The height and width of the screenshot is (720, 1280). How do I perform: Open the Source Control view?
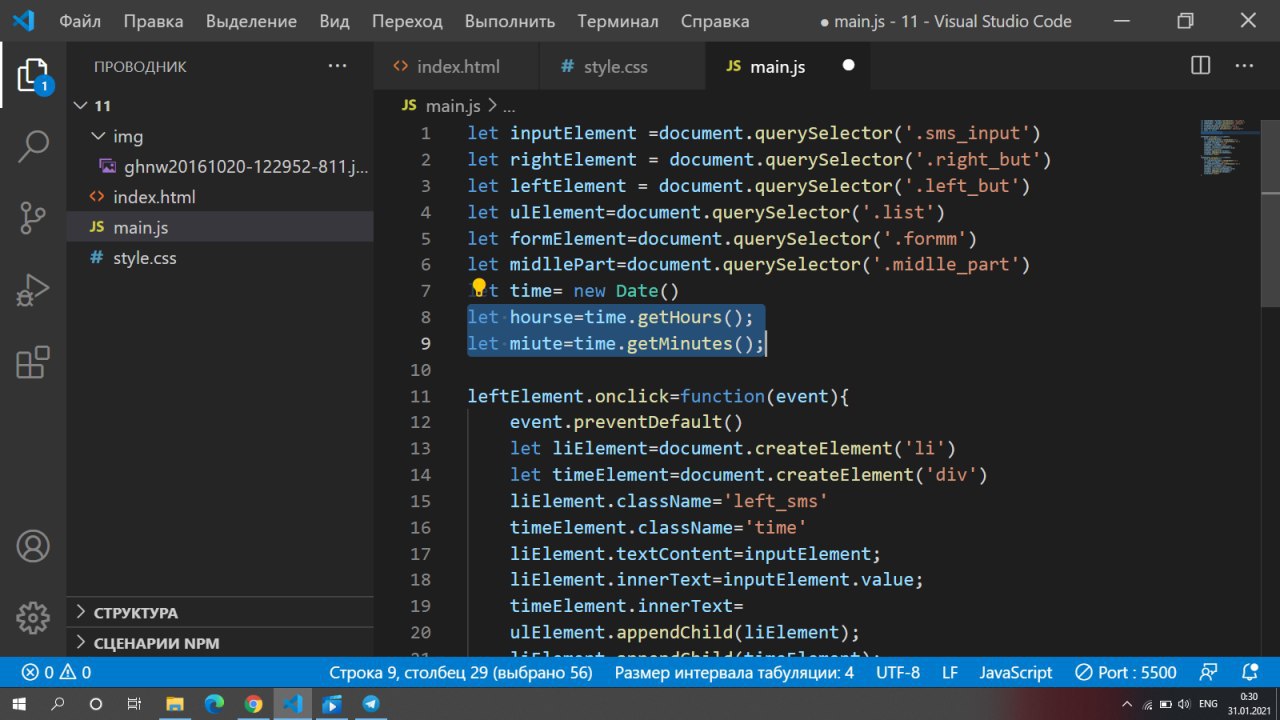[x=33, y=217]
